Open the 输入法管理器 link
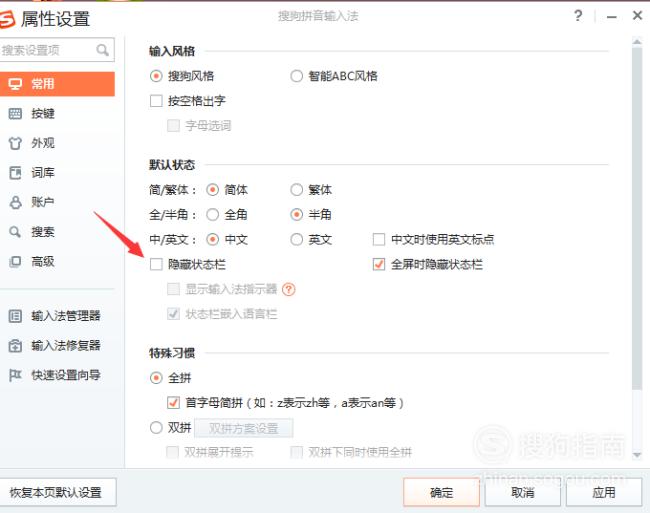This screenshot has width=650, height=513. point(66,316)
